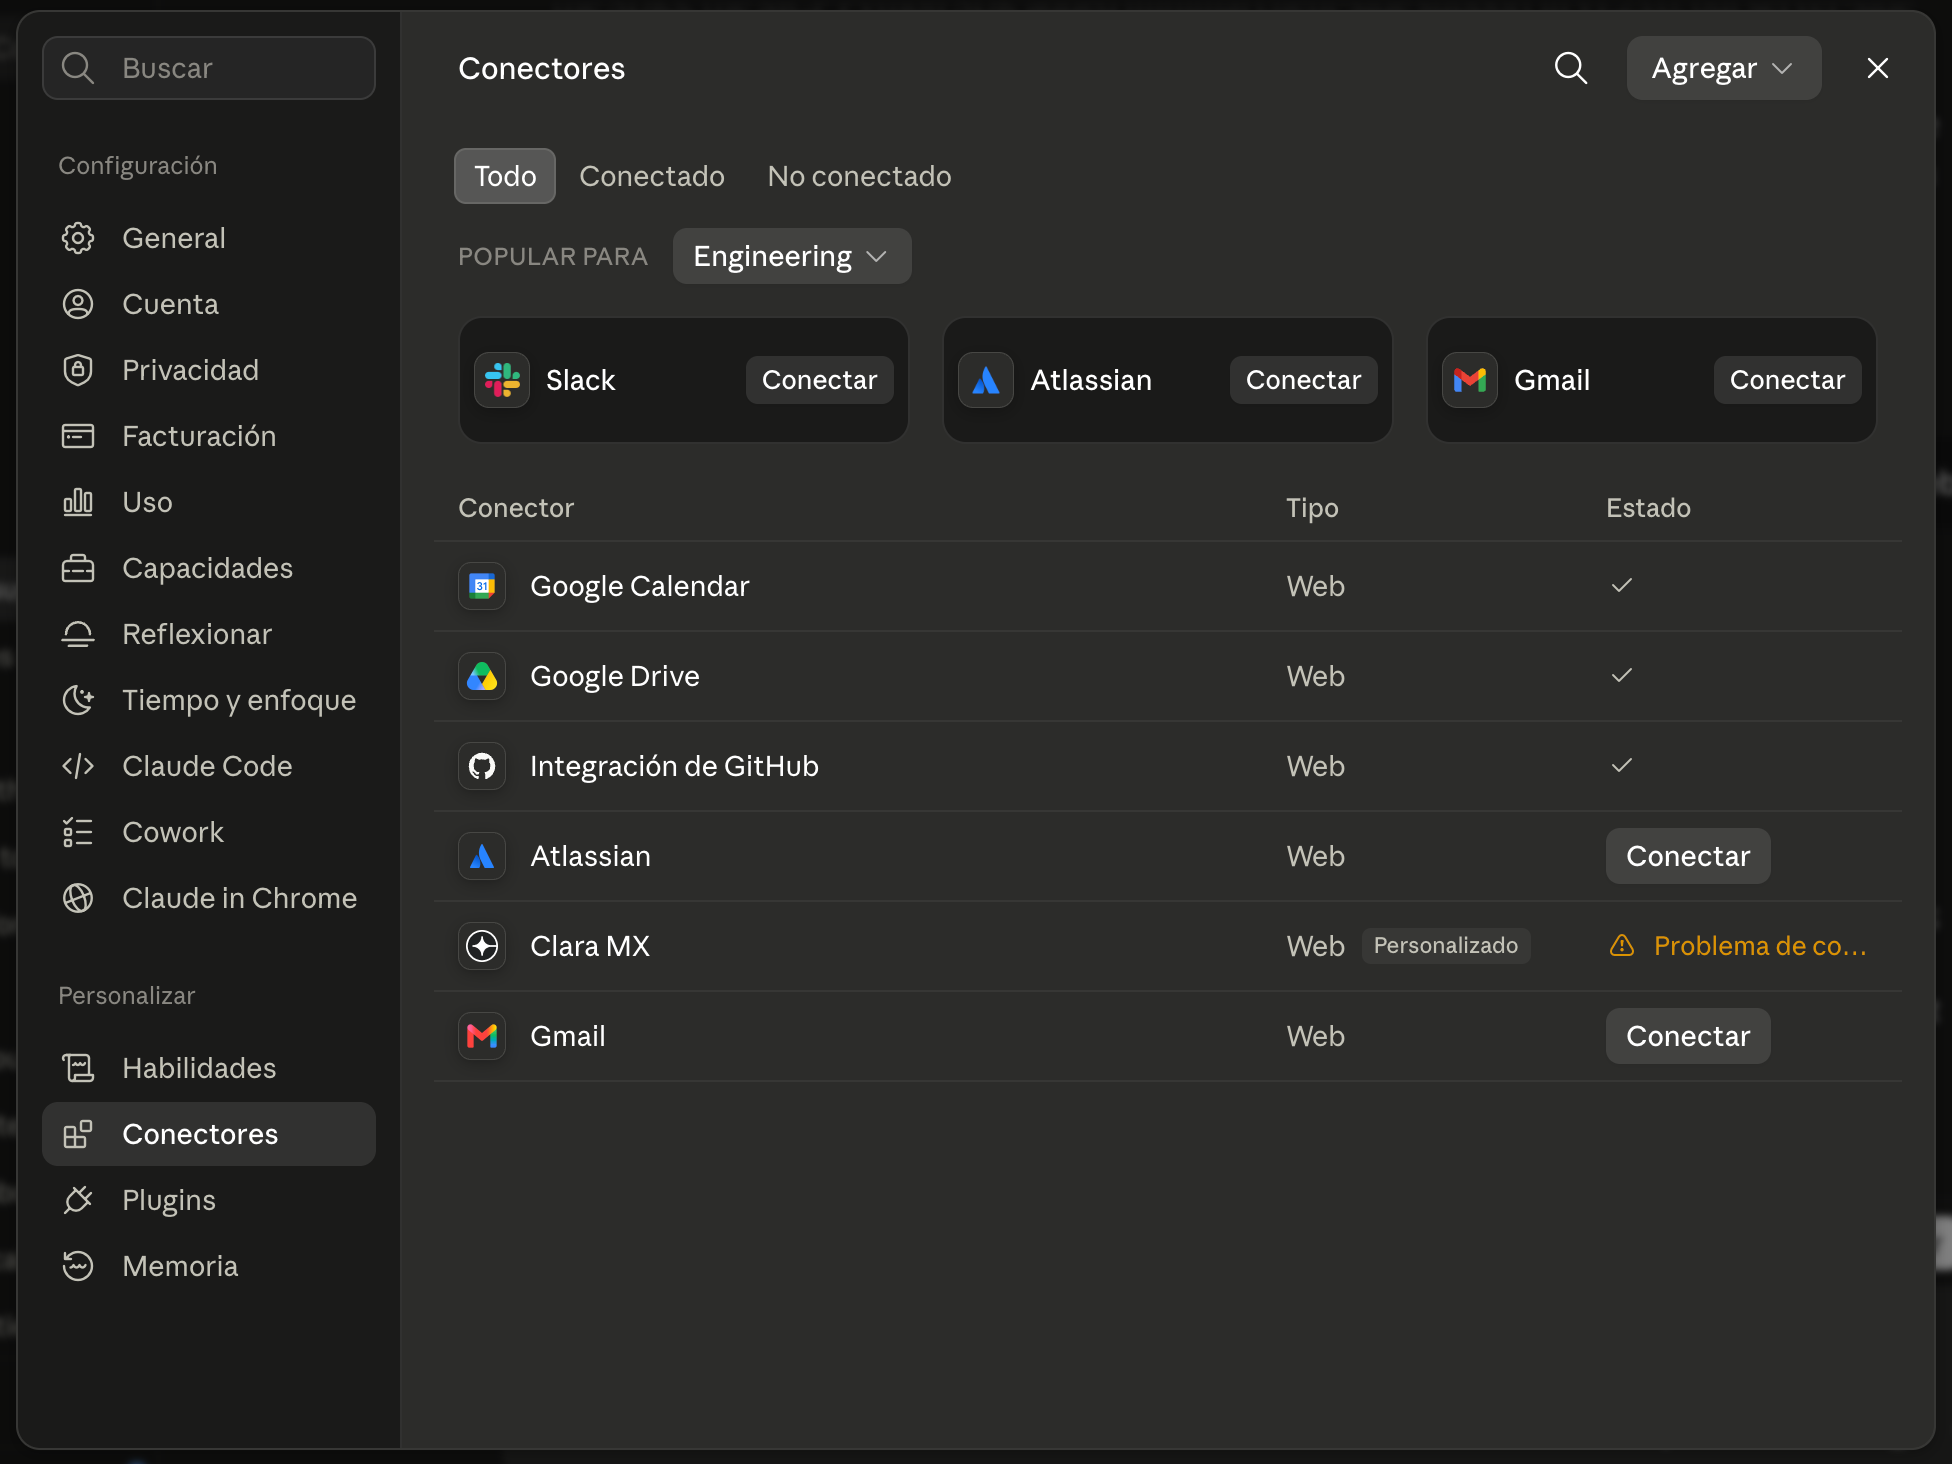
Task: Click Conectar on the Slack card
Action: 819,380
